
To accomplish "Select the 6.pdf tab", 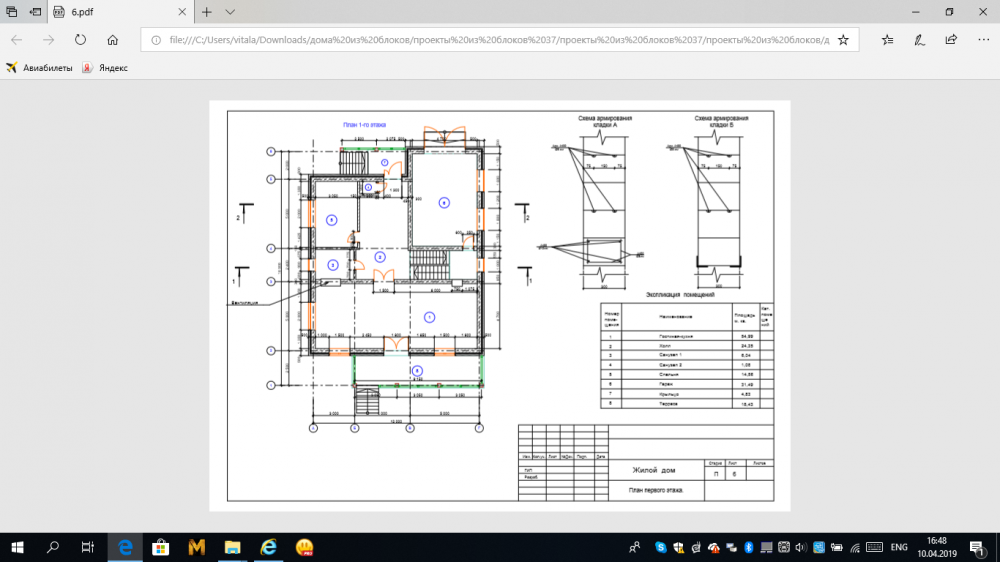I will [x=110, y=12].
